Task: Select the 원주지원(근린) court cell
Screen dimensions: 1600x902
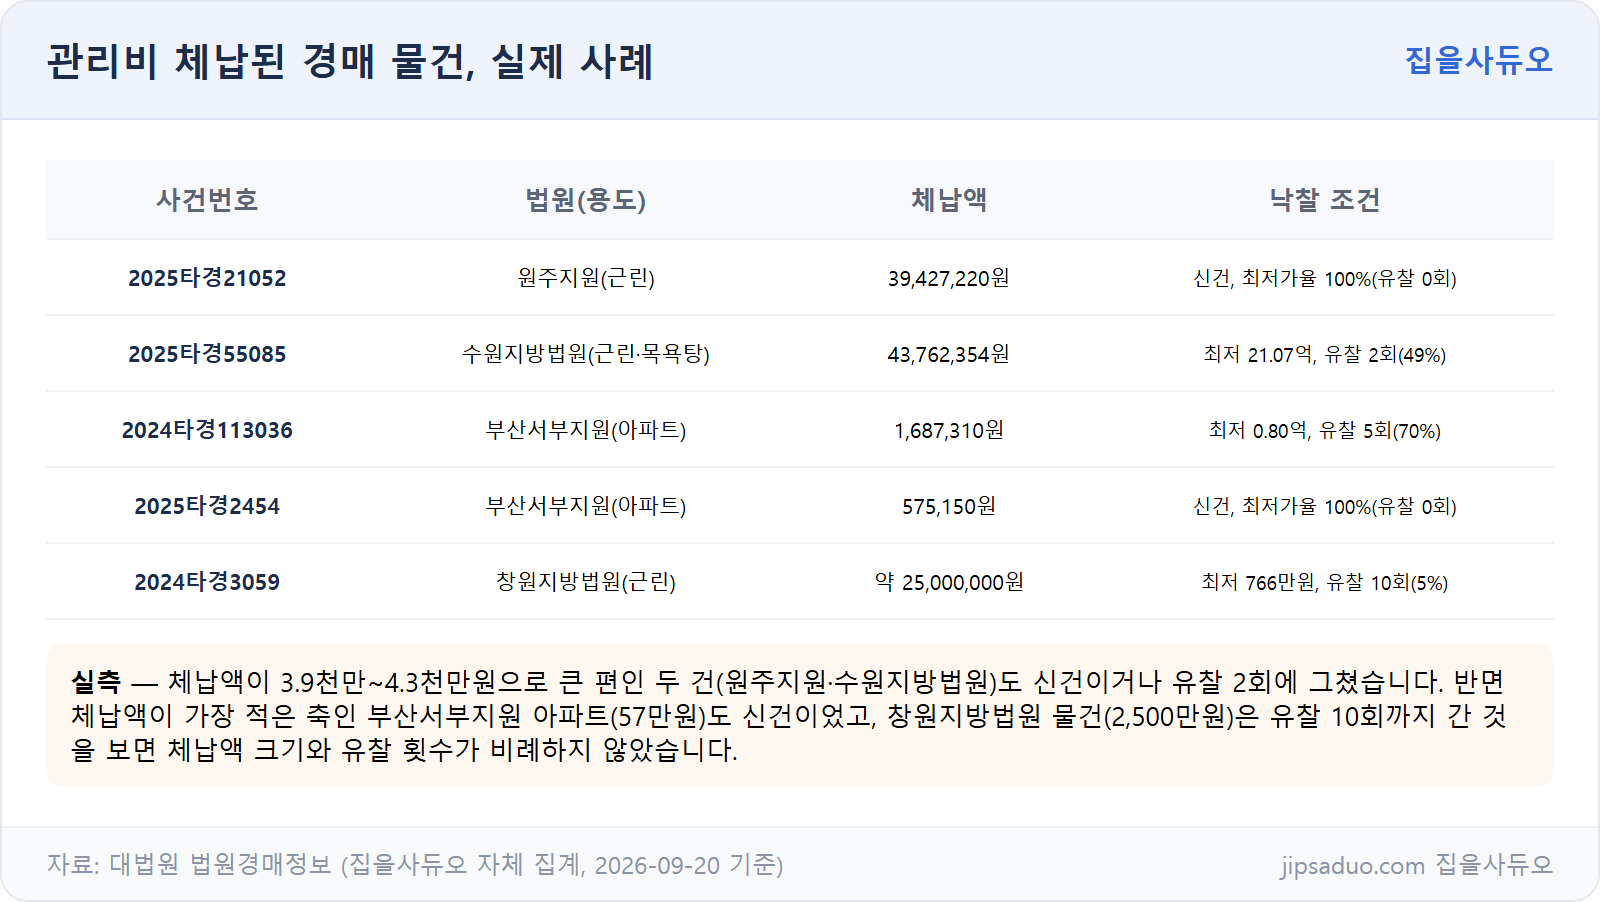Action: click(586, 278)
